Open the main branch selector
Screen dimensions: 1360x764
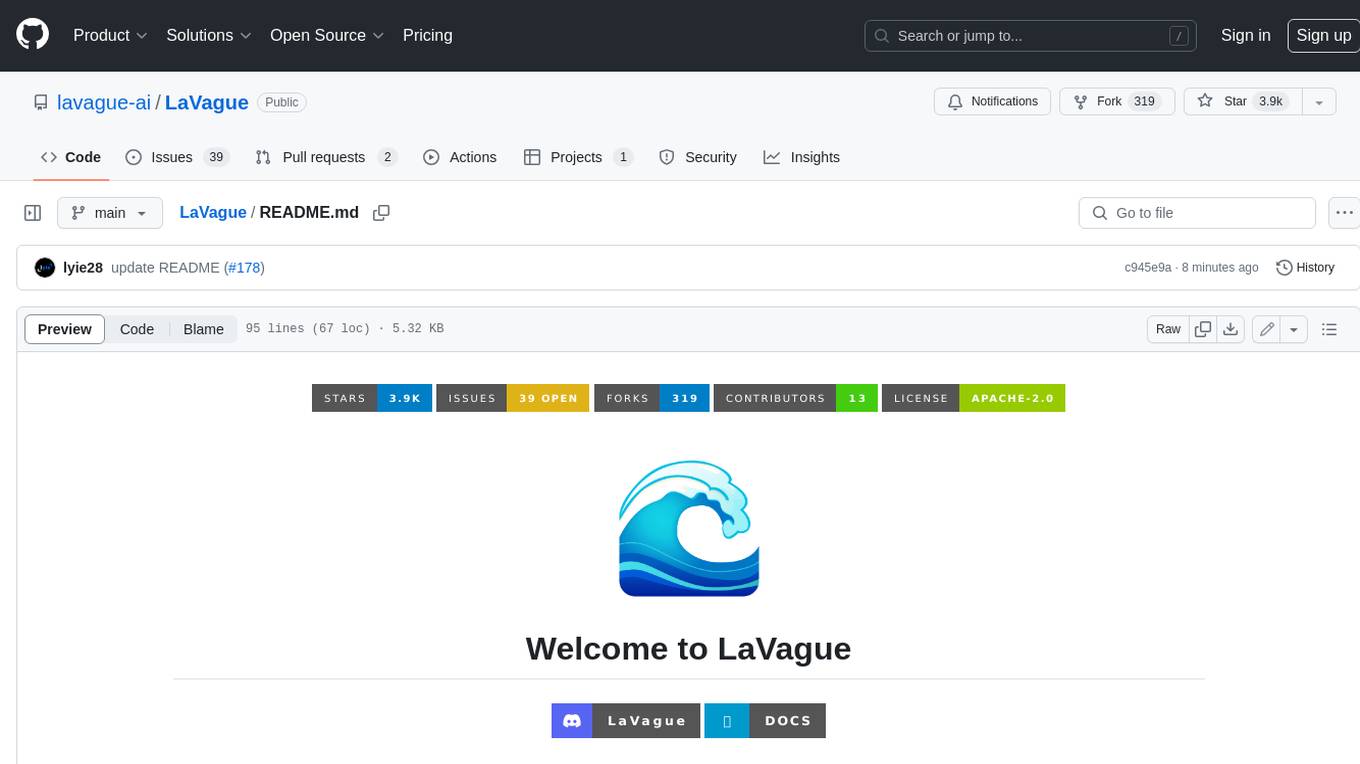[109, 213]
